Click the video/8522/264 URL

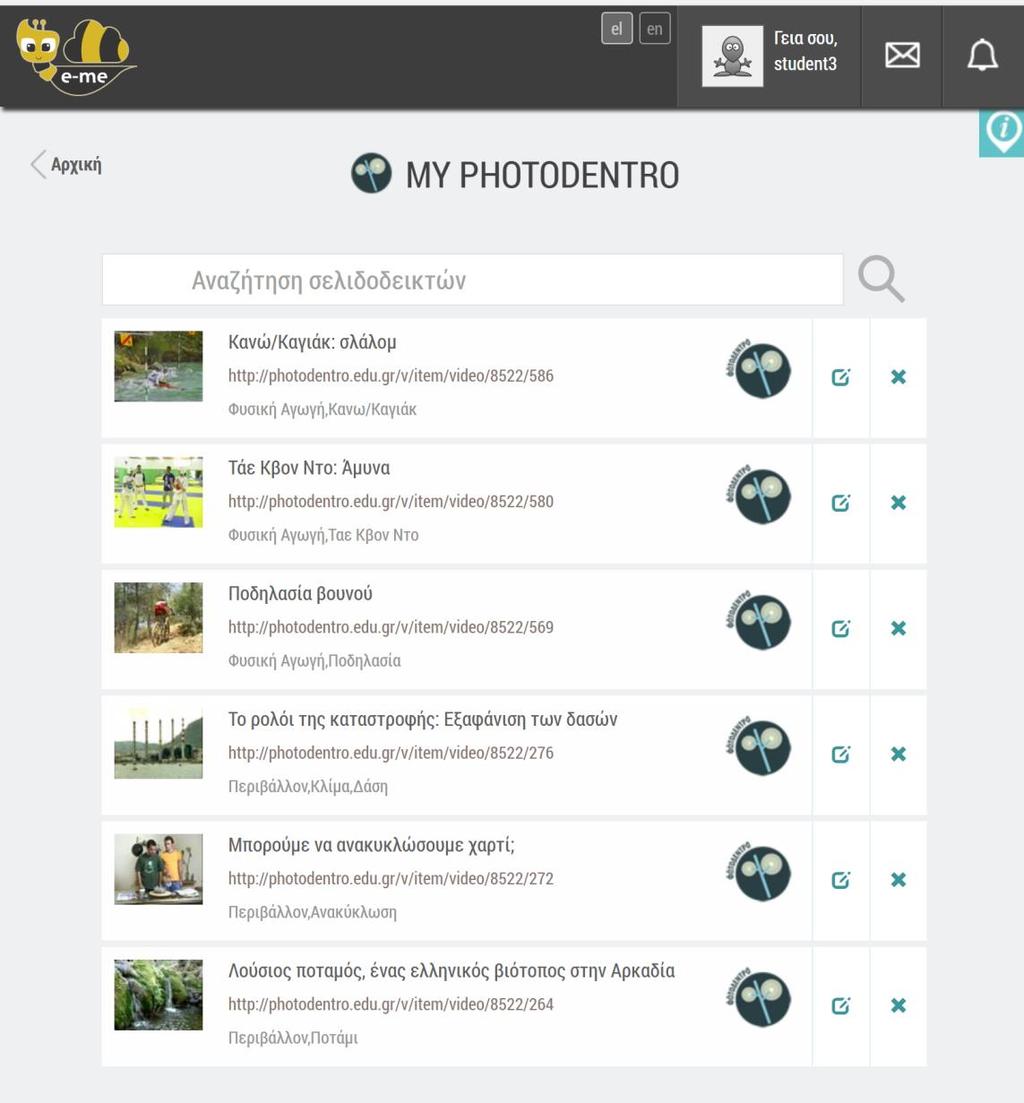[391, 1004]
